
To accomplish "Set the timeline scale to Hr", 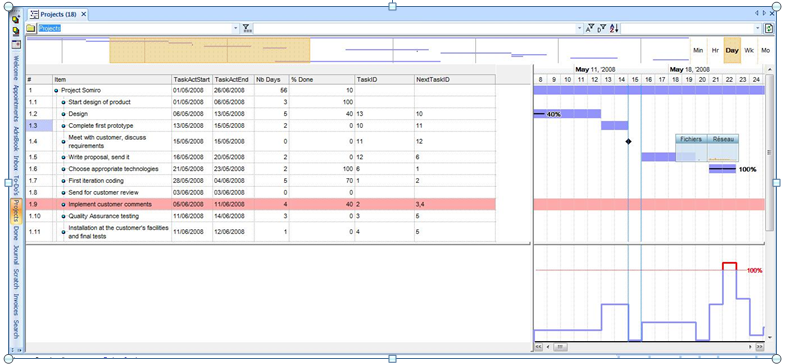I will (x=715, y=51).
